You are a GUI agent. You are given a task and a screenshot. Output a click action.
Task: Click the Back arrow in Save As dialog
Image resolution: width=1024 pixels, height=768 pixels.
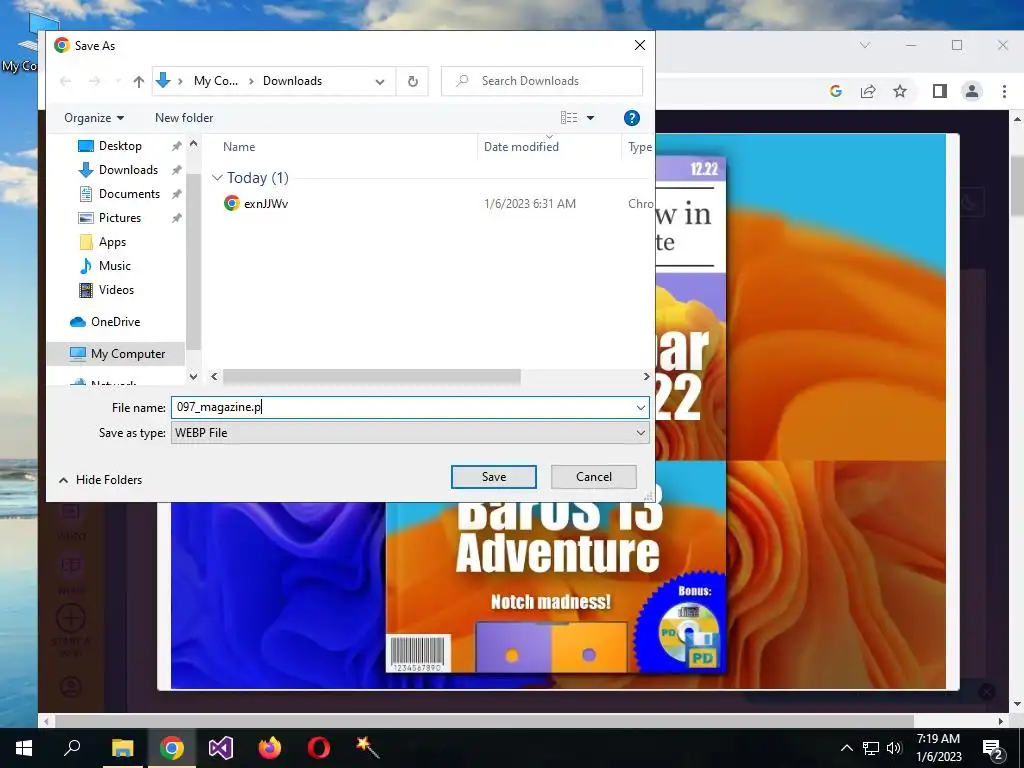(65, 81)
